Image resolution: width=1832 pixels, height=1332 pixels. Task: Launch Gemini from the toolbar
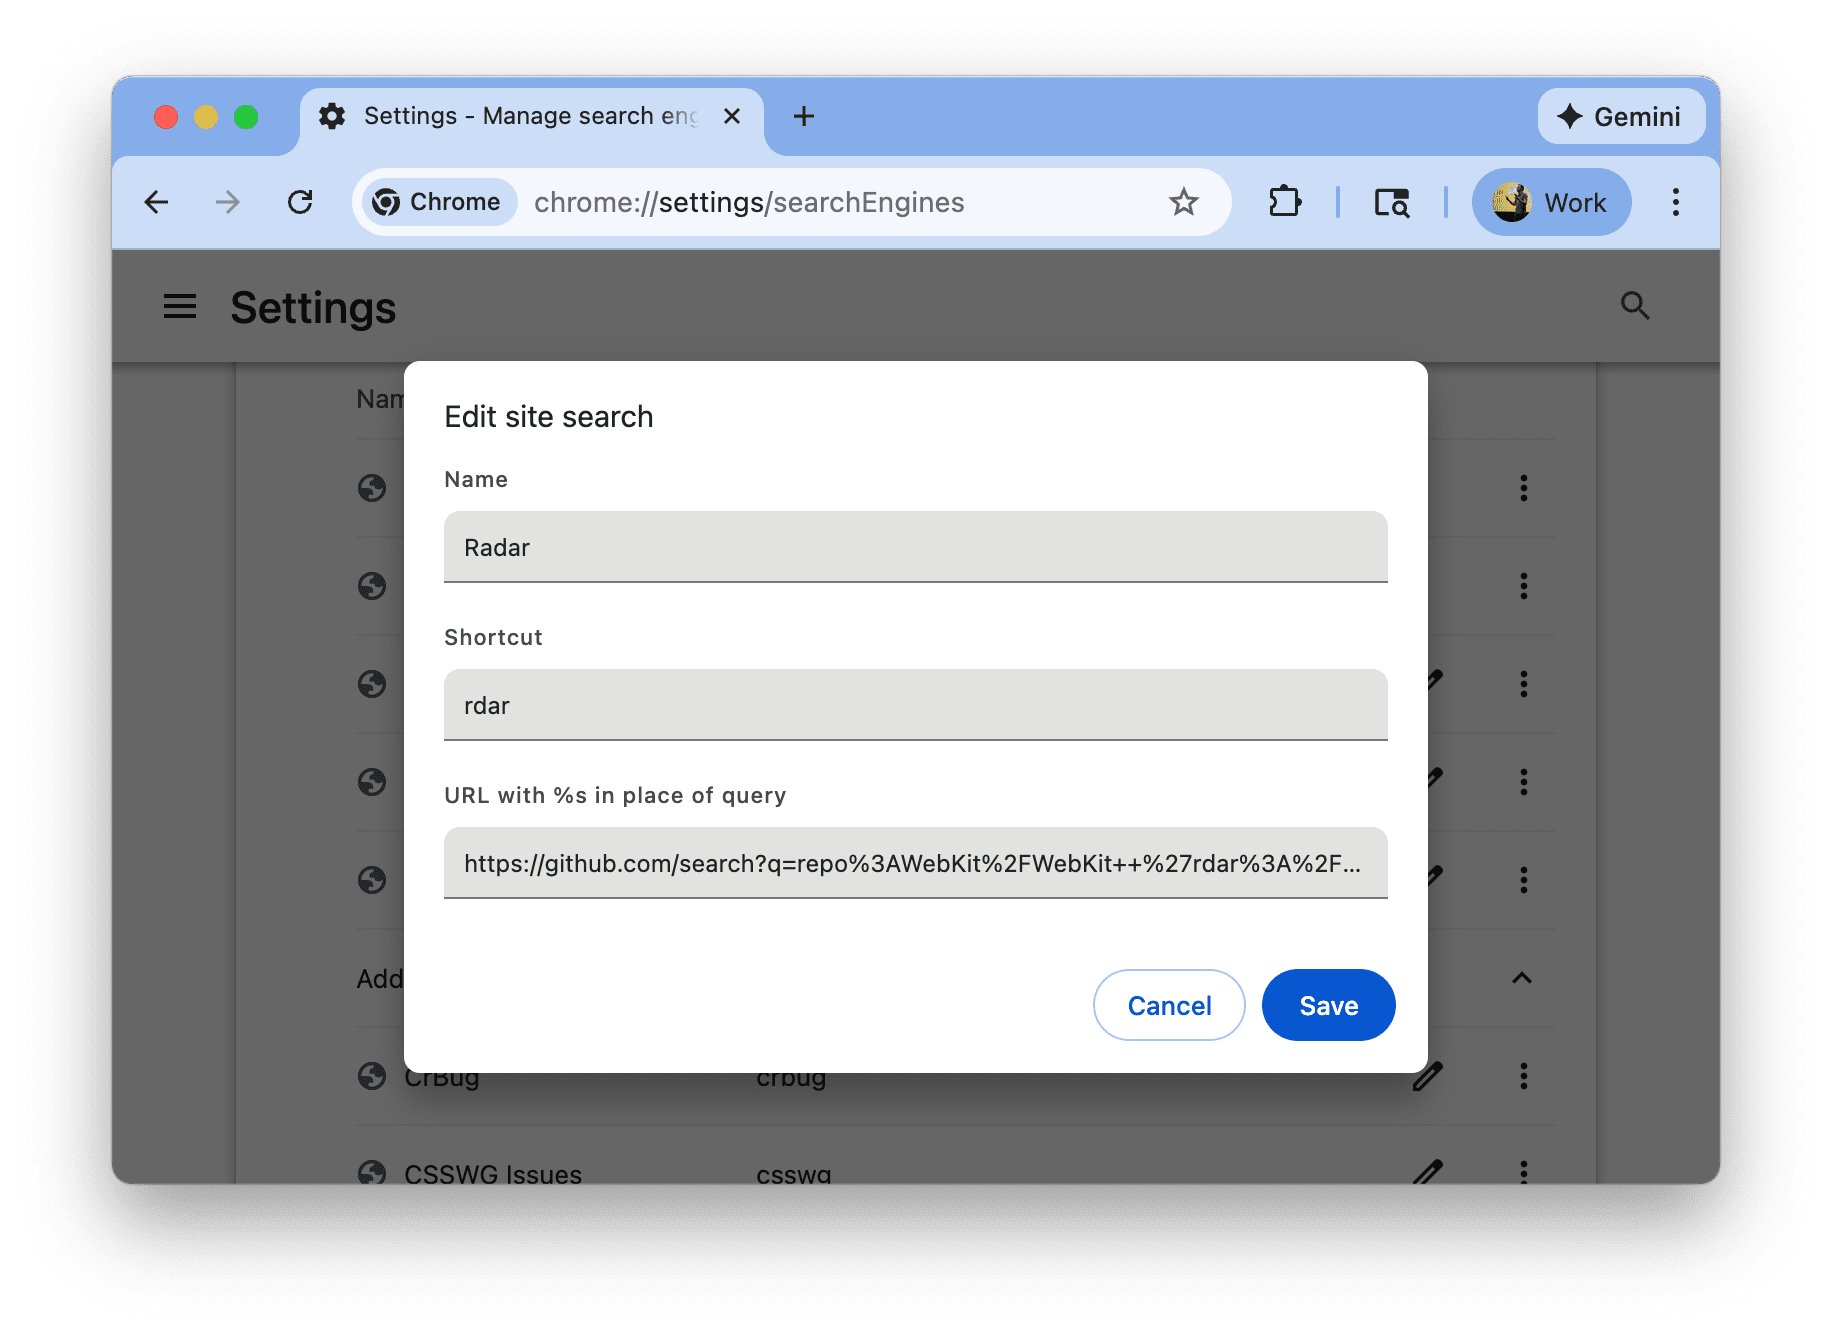[x=1621, y=116]
